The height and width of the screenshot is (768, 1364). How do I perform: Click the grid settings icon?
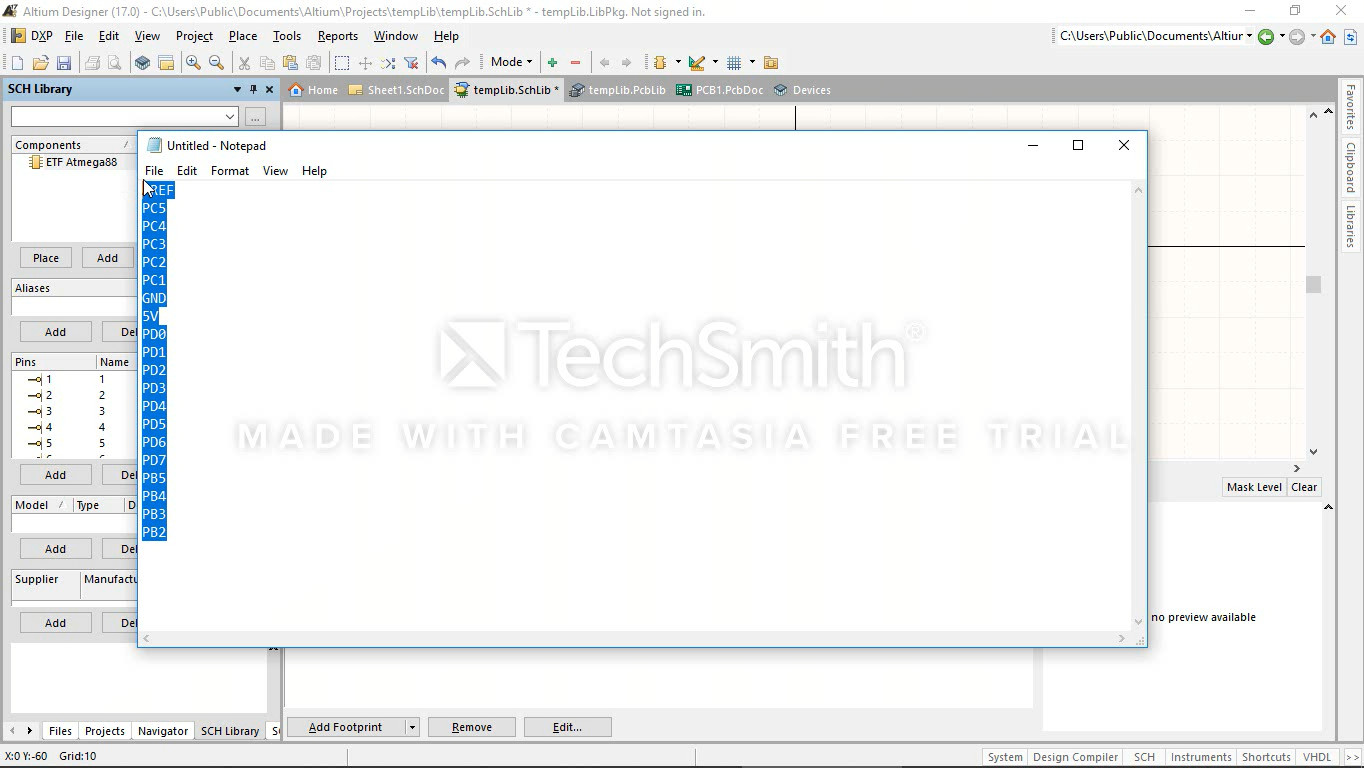coord(734,63)
